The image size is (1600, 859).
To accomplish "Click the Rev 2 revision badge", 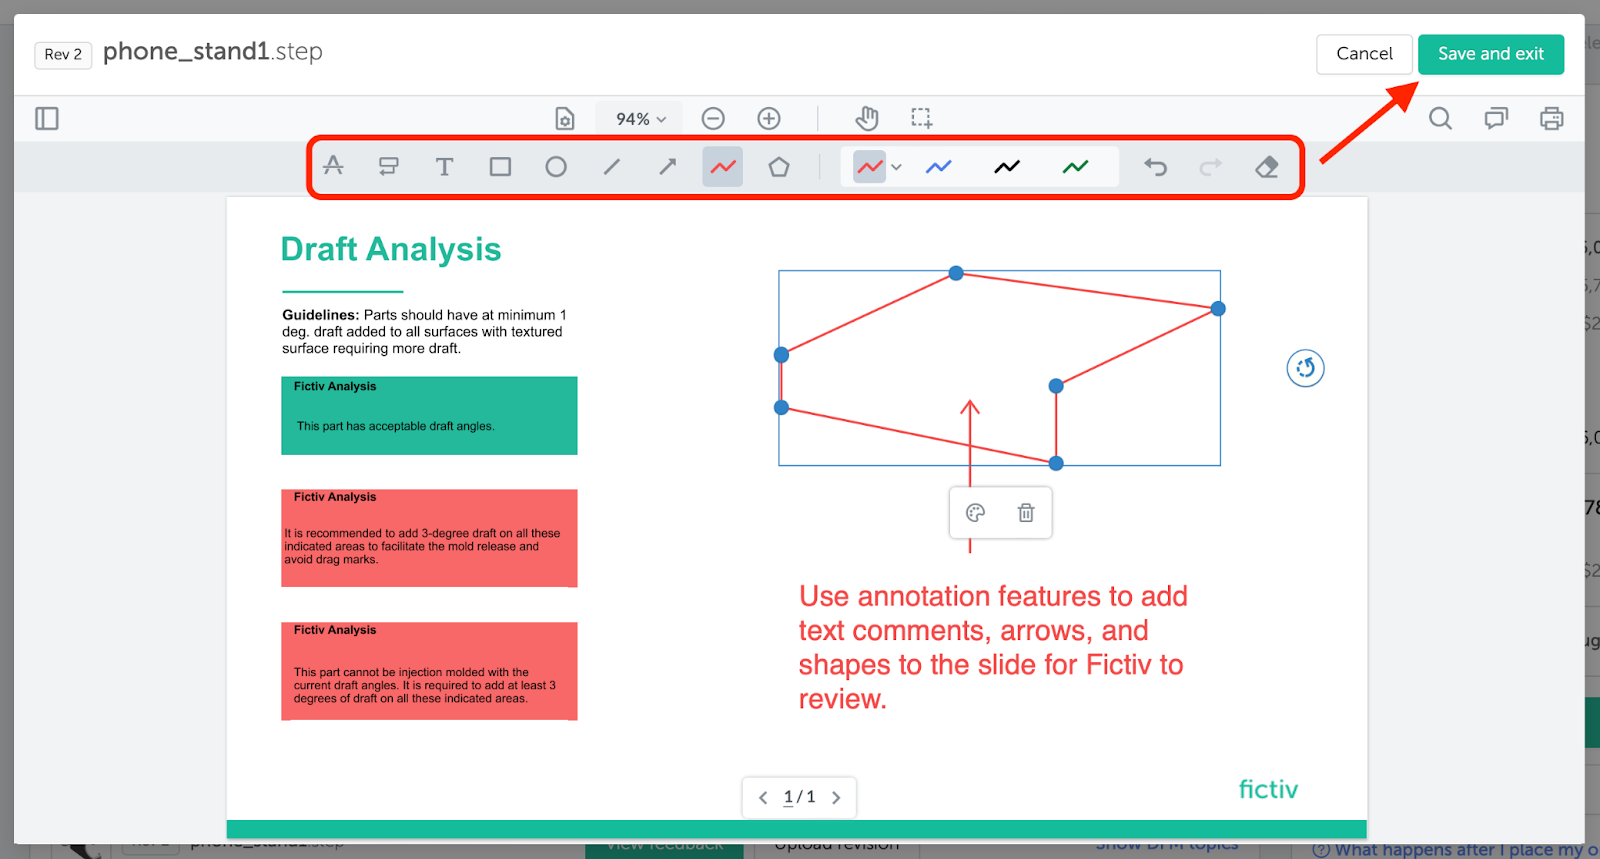I will [x=63, y=54].
